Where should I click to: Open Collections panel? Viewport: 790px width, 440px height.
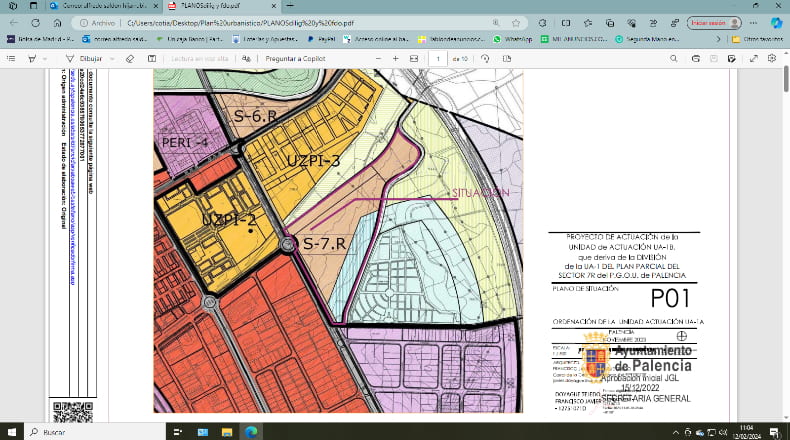pos(610,23)
